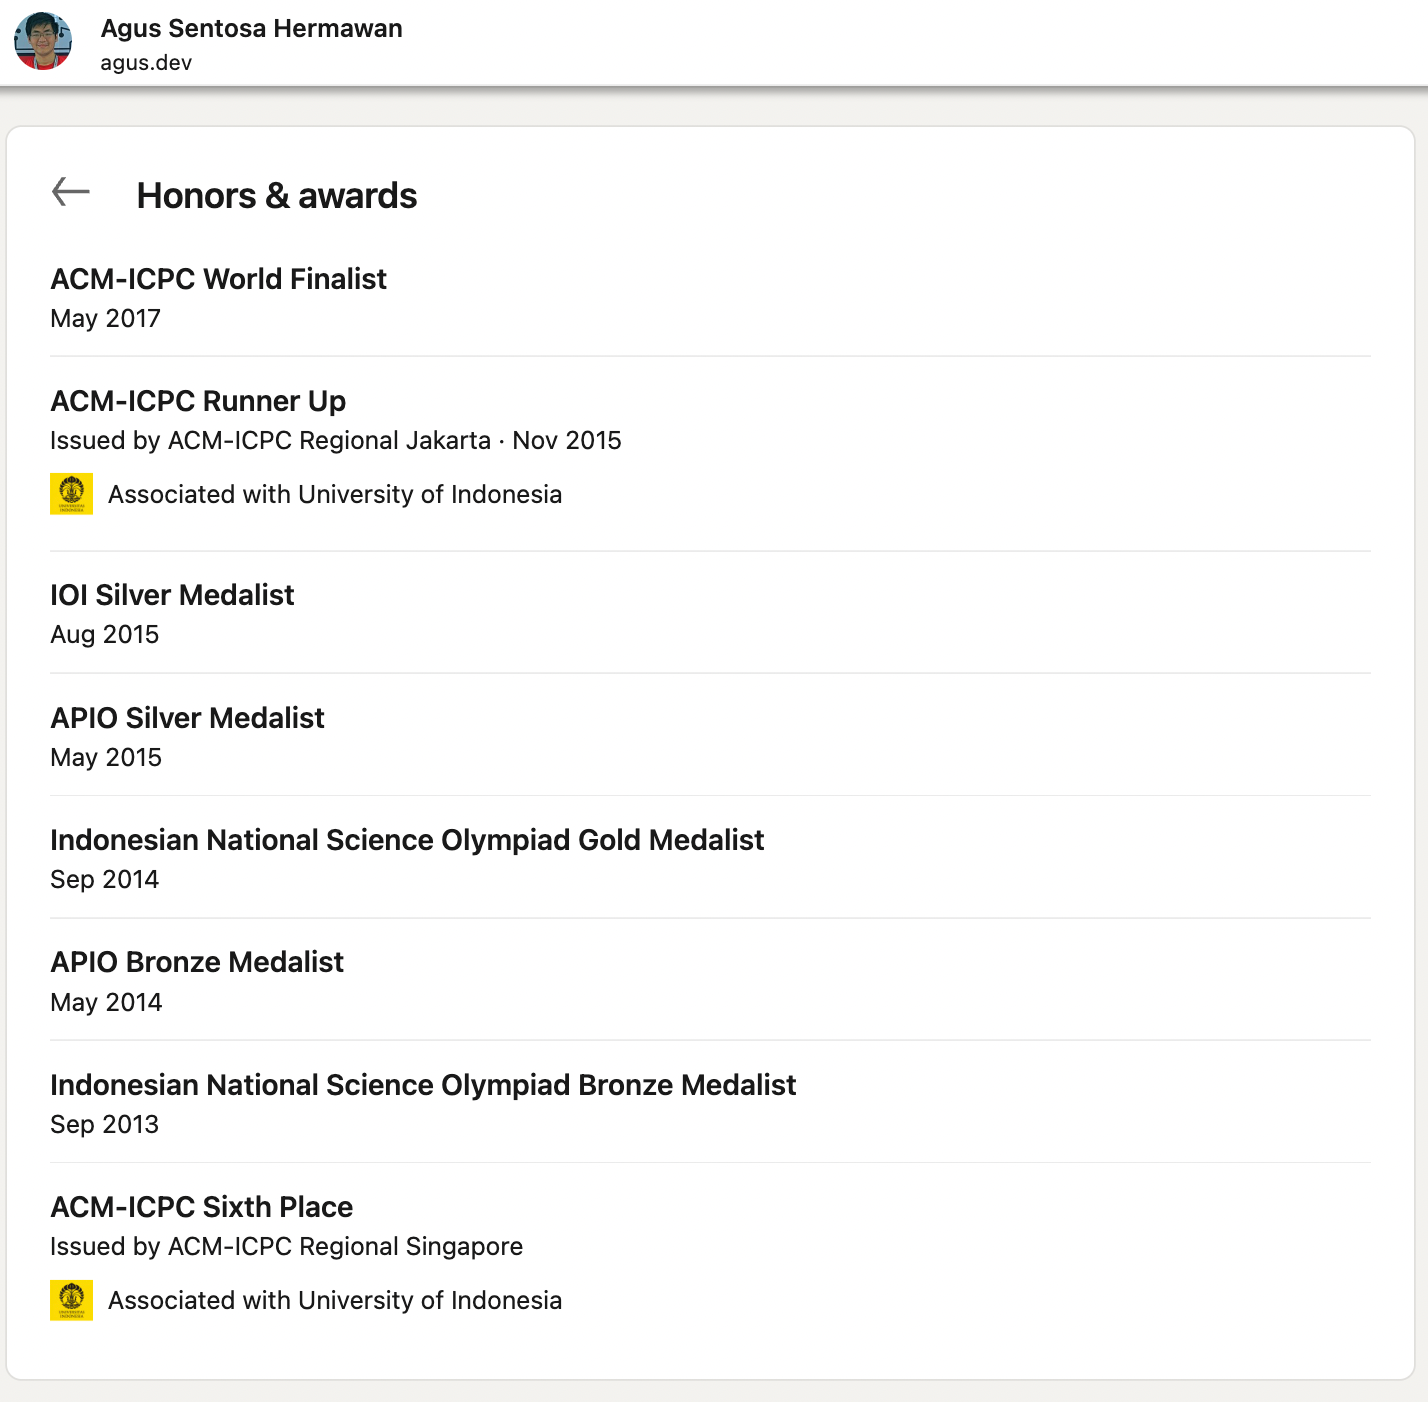Select the APIO Bronze Medalist entry
The image size is (1428, 1402).
click(x=197, y=962)
